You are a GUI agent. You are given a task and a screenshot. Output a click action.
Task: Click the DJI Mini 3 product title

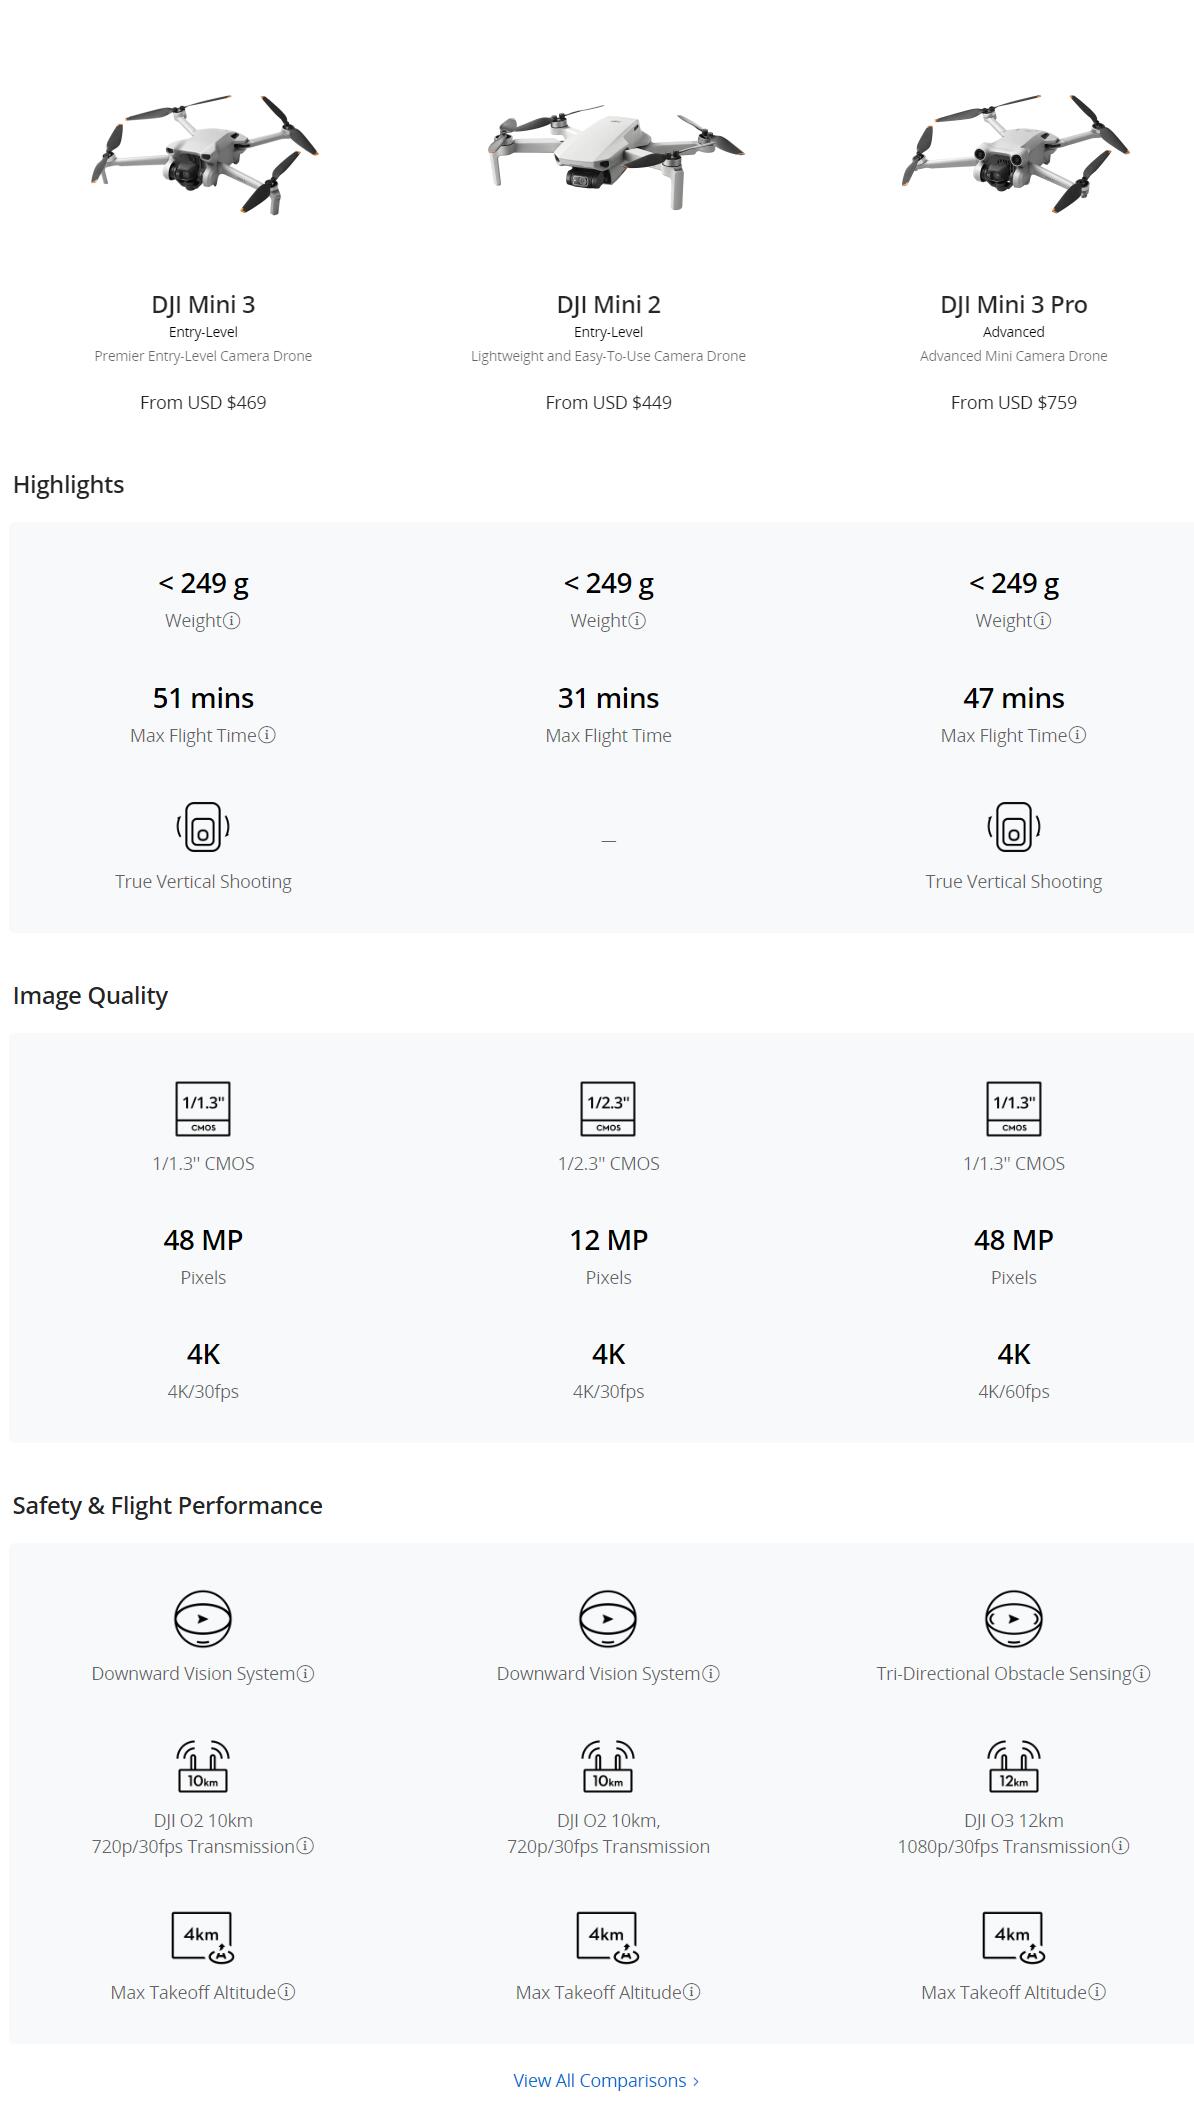point(203,304)
